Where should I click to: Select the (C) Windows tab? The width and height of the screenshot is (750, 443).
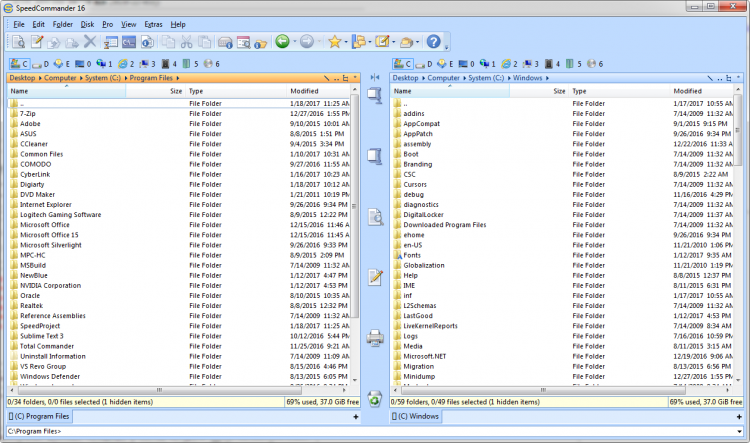click(415, 416)
